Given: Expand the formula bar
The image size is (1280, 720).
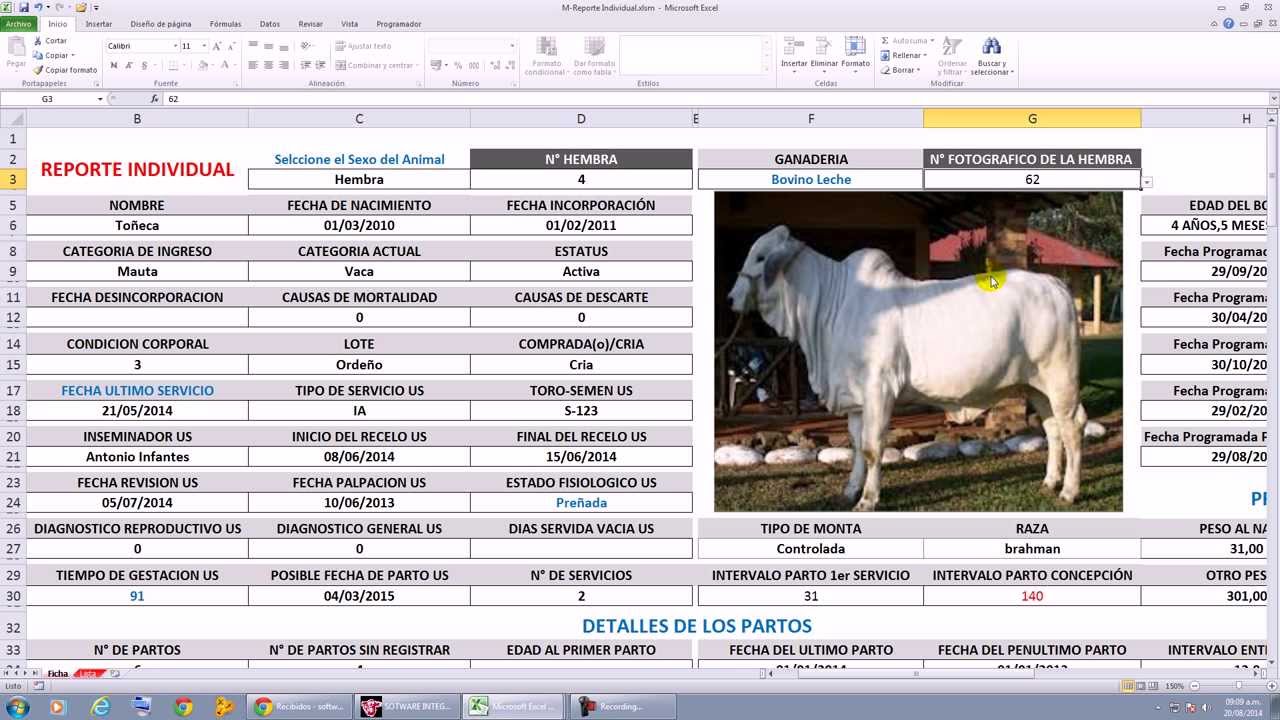Looking at the screenshot, I should pos(1273,99).
